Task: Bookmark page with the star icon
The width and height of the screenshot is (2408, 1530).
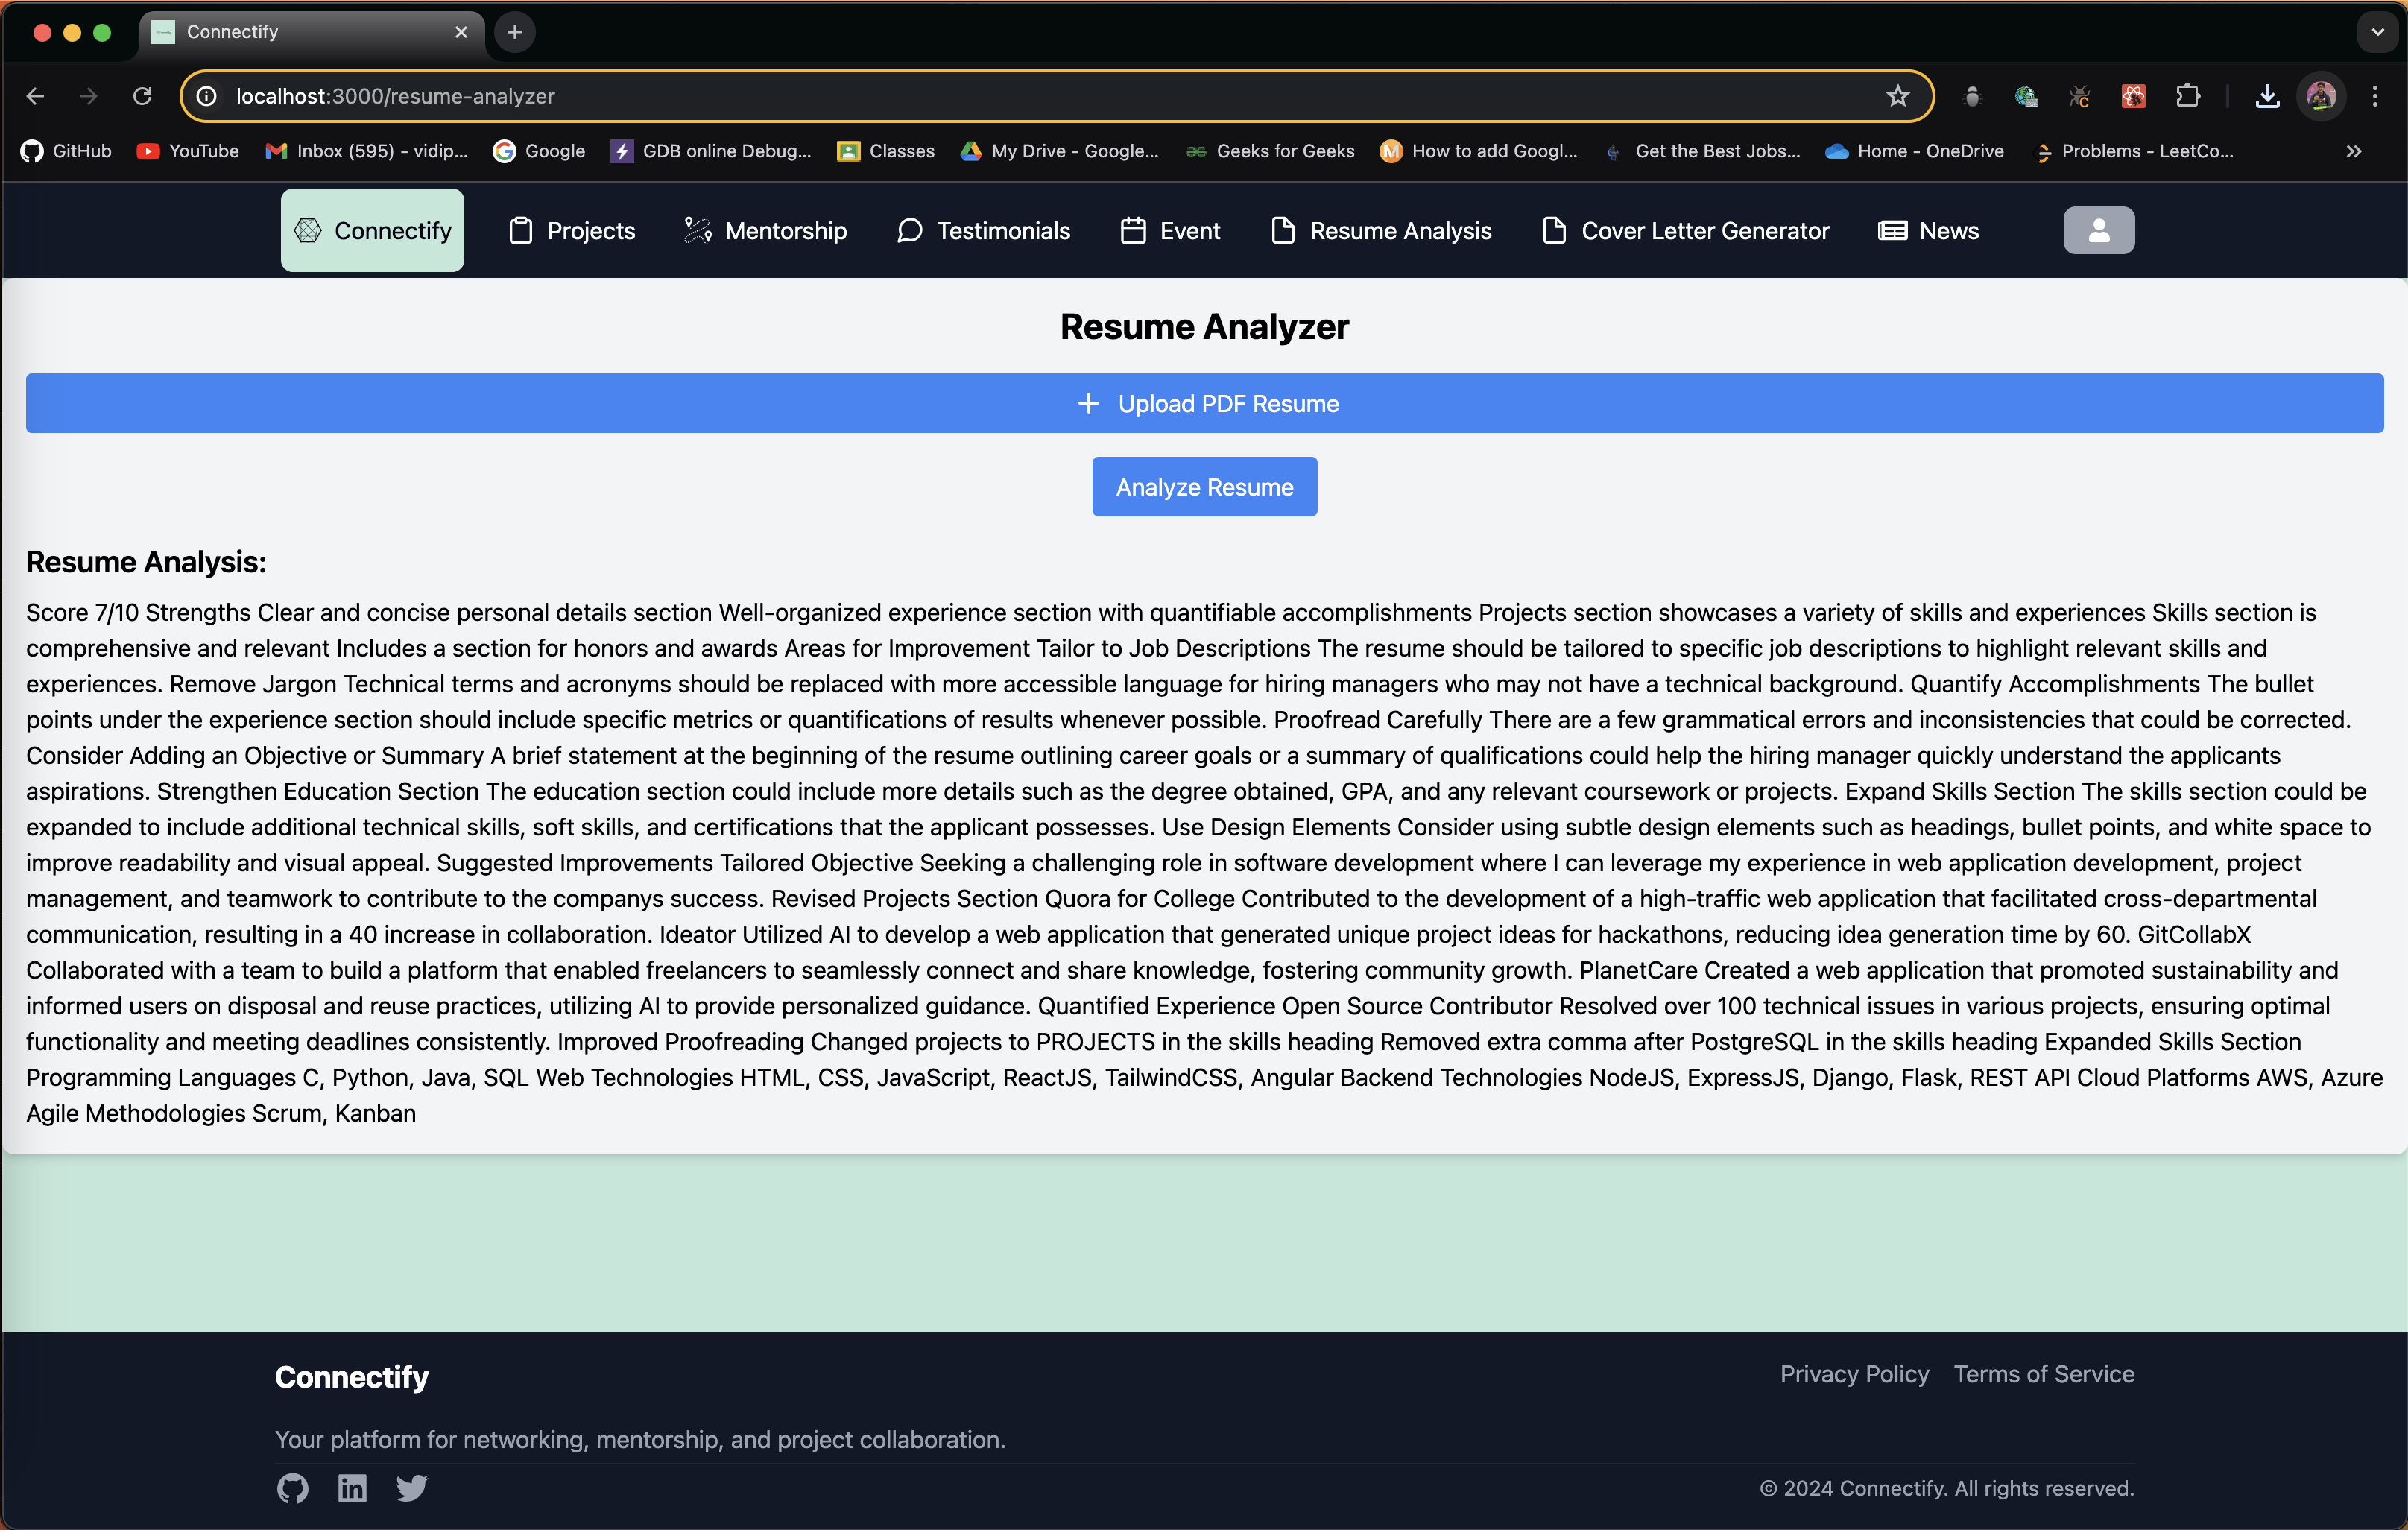Action: coord(1897,96)
